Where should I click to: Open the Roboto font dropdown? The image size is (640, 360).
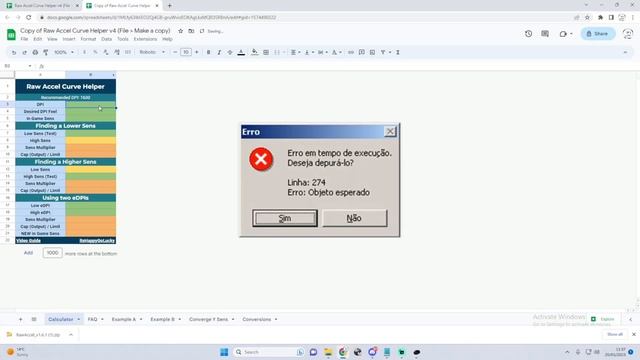point(152,52)
